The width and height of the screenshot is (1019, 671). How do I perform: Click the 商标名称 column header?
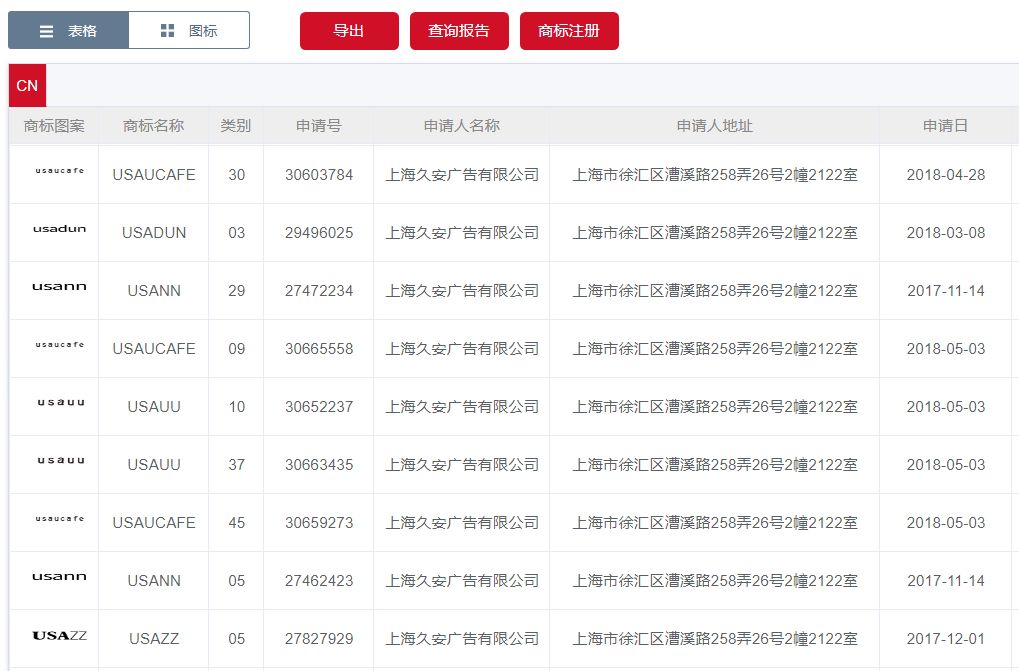[153, 126]
